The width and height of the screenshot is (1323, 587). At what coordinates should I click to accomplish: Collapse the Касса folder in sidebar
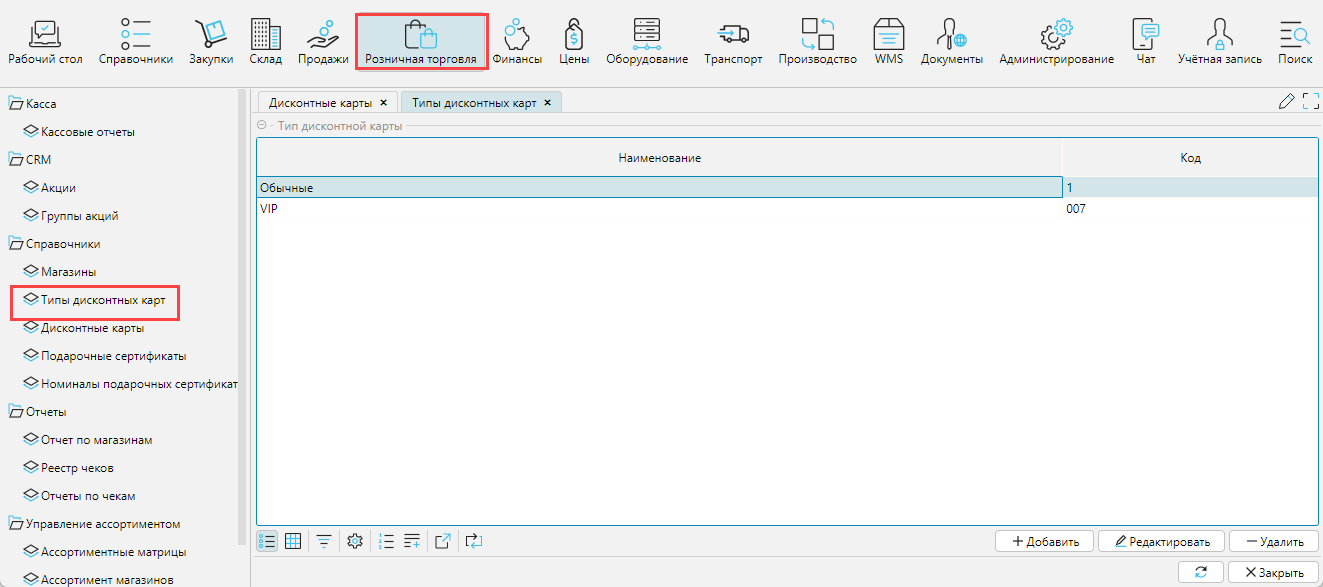(16, 104)
